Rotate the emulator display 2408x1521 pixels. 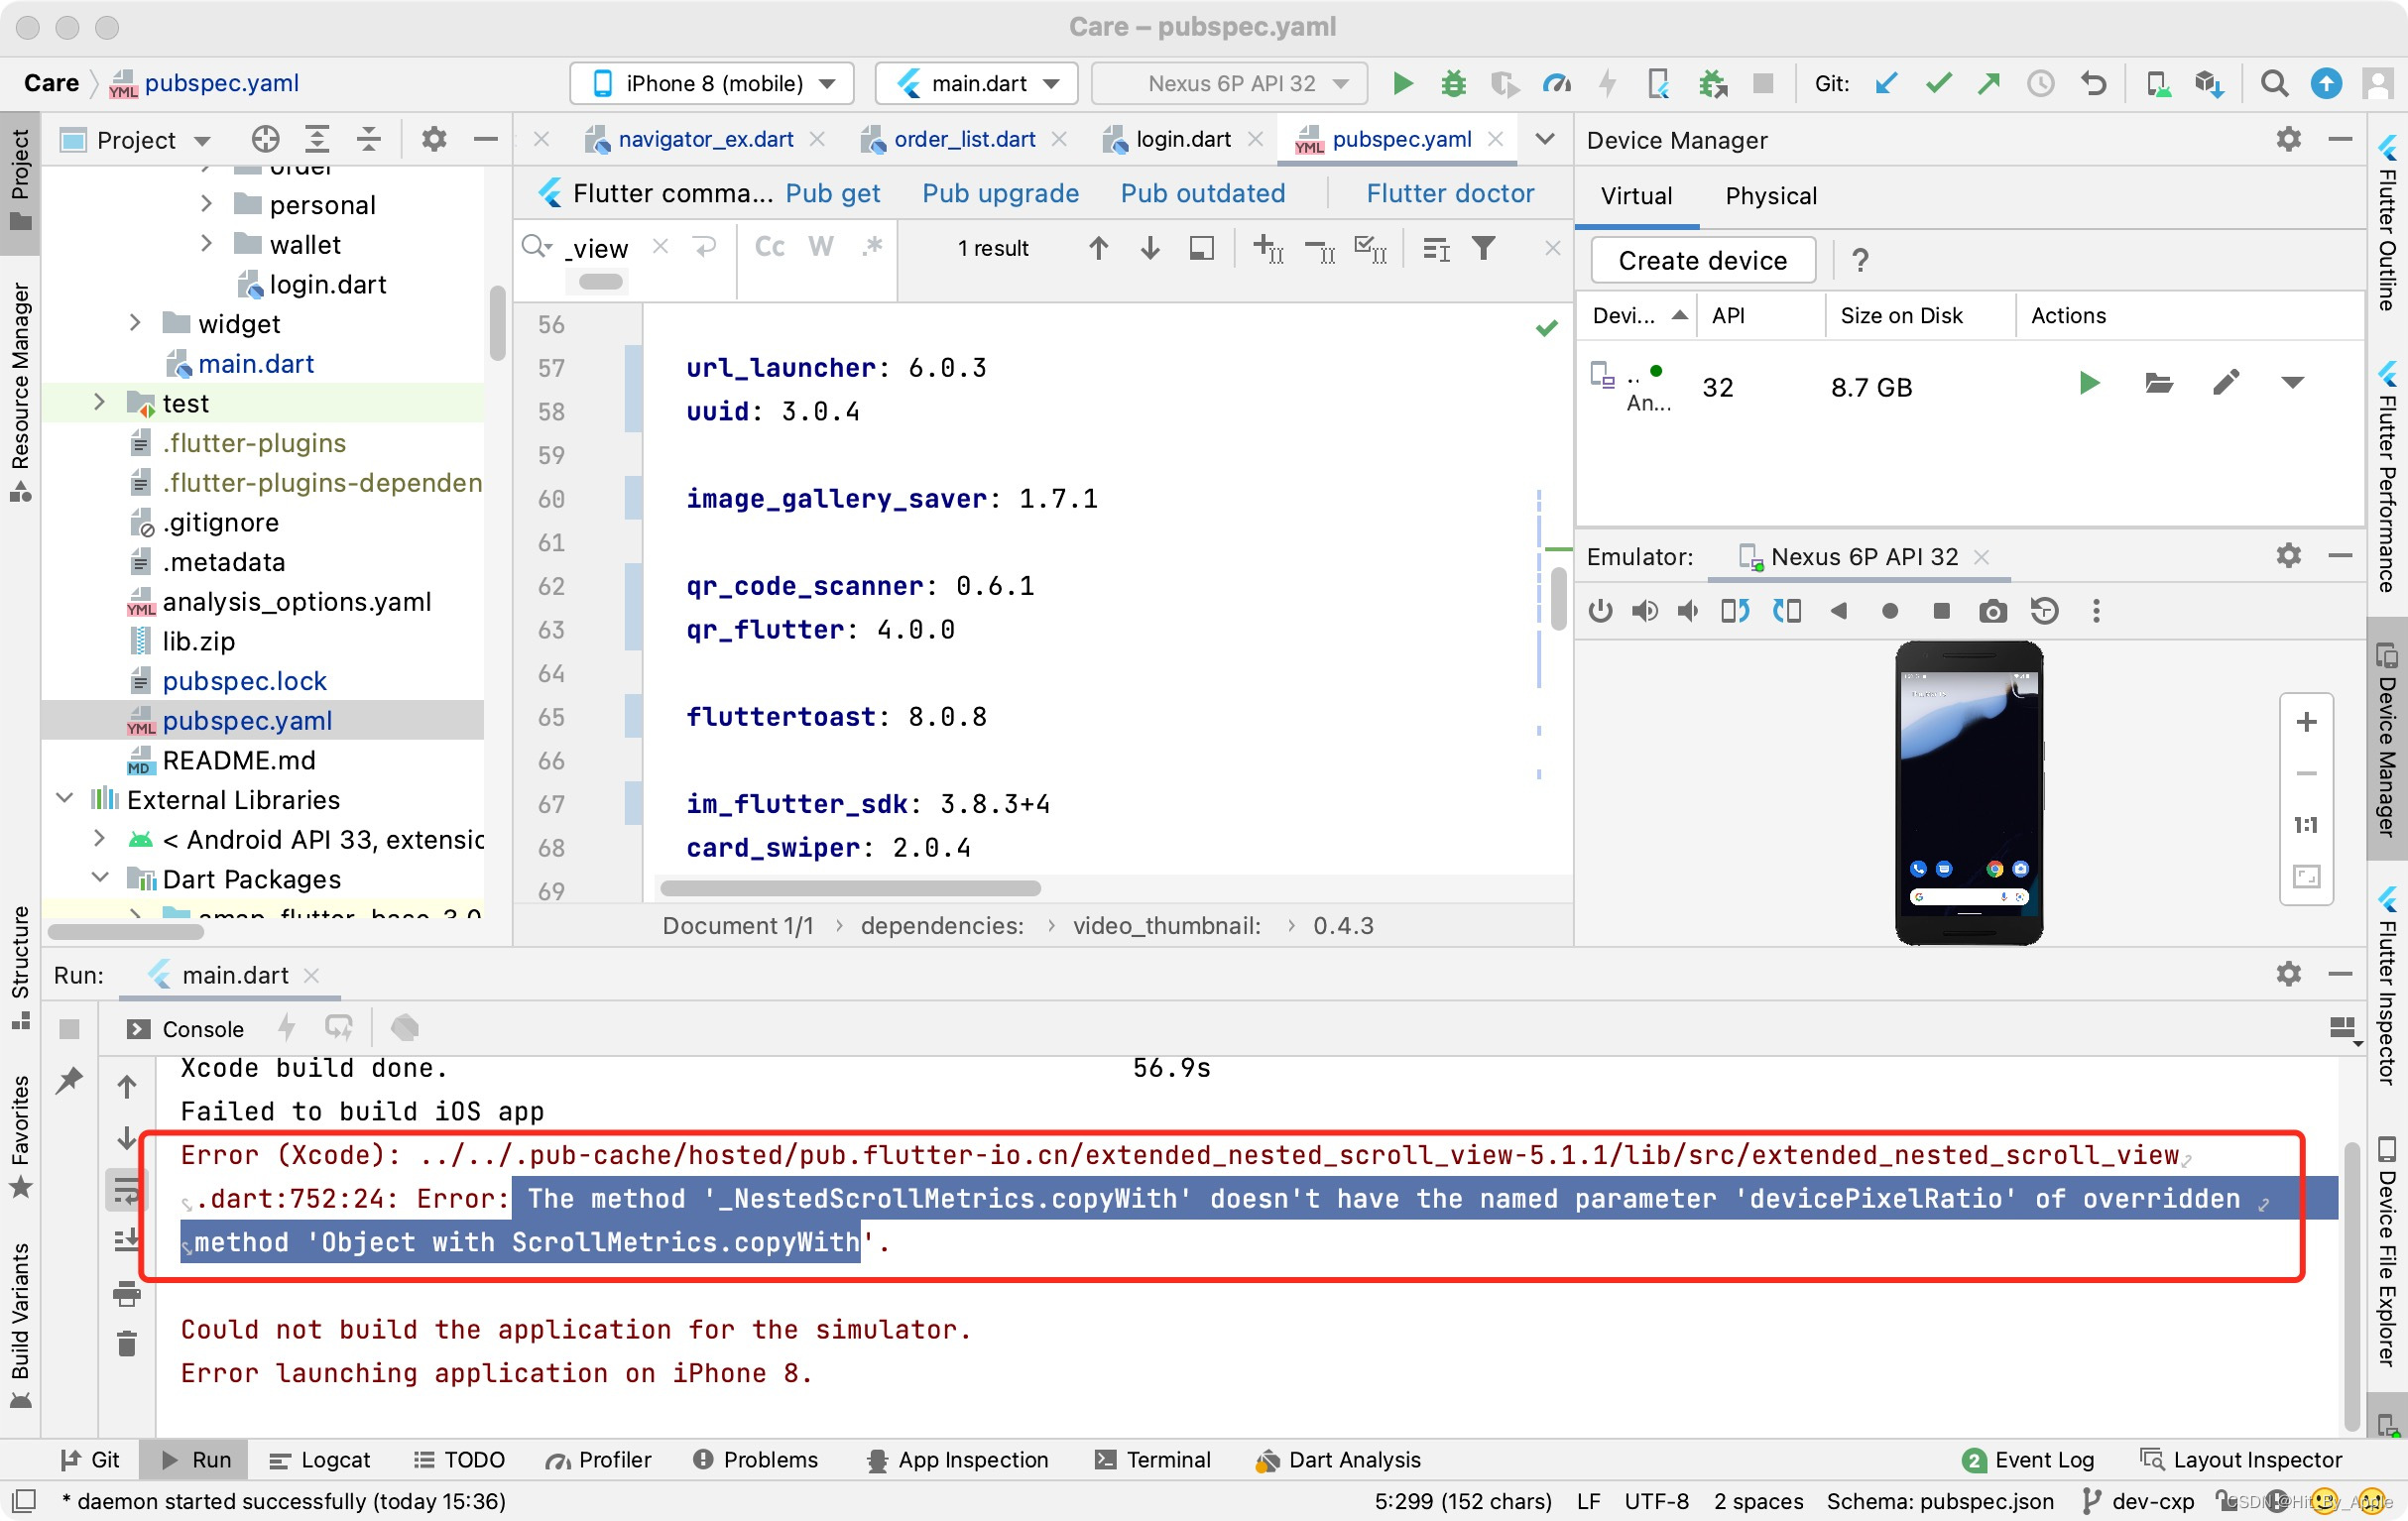[1735, 611]
